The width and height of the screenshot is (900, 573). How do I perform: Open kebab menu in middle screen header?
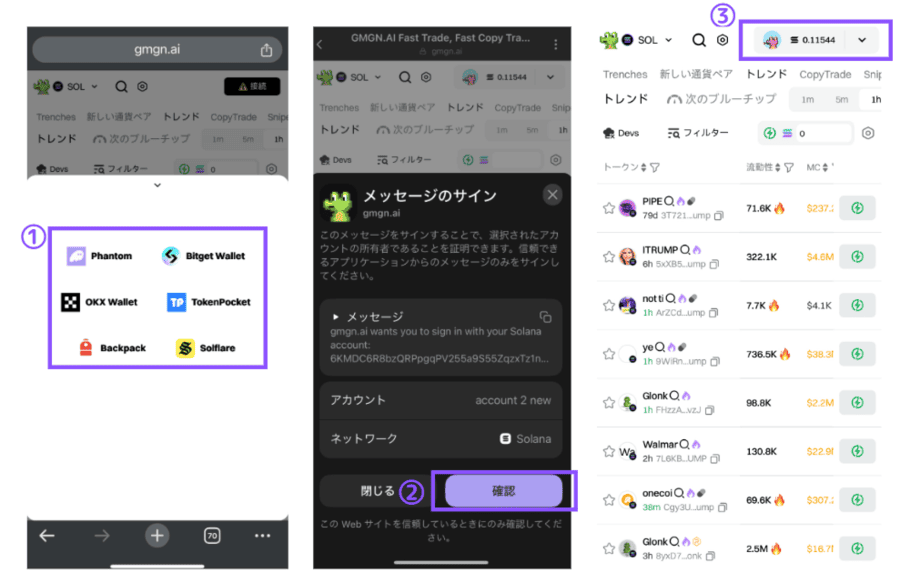pyautogui.click(x=556, y=44)
